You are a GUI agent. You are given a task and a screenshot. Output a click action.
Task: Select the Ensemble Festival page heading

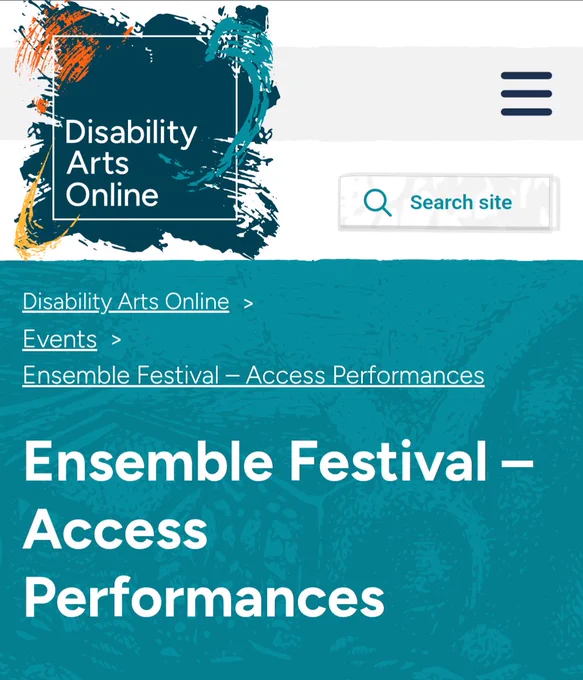click(x=278, y=529)
